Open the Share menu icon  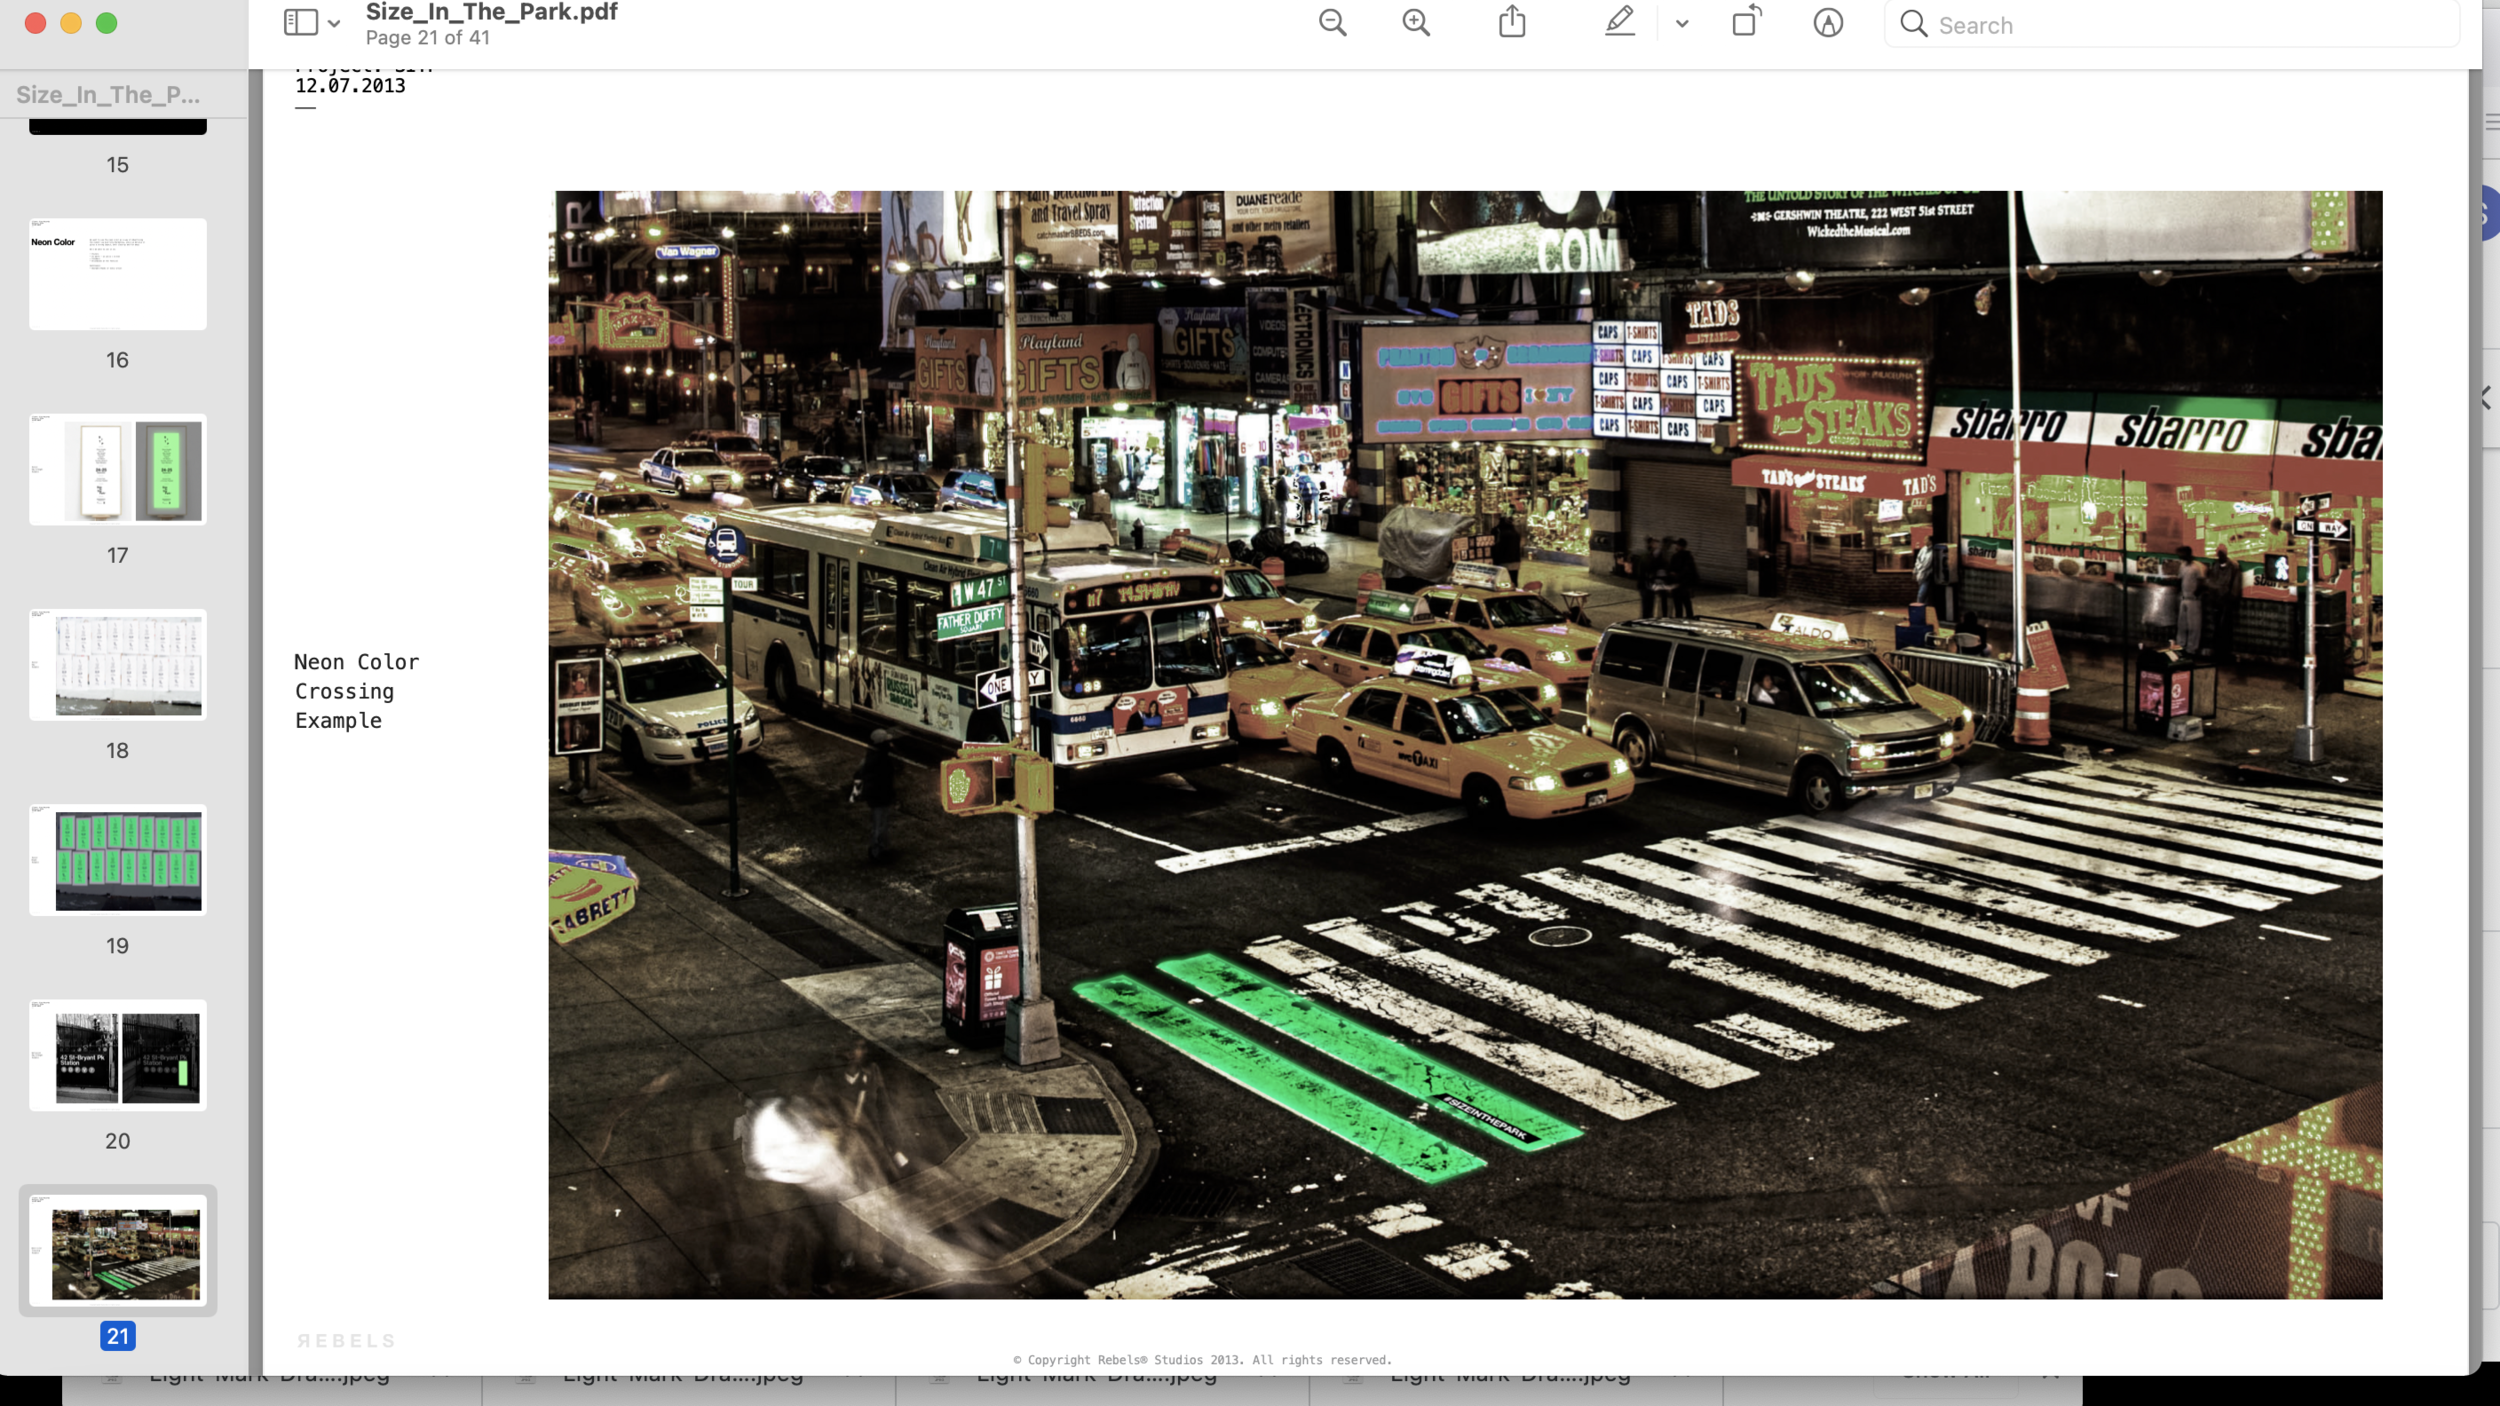[x=1512, y=21]
